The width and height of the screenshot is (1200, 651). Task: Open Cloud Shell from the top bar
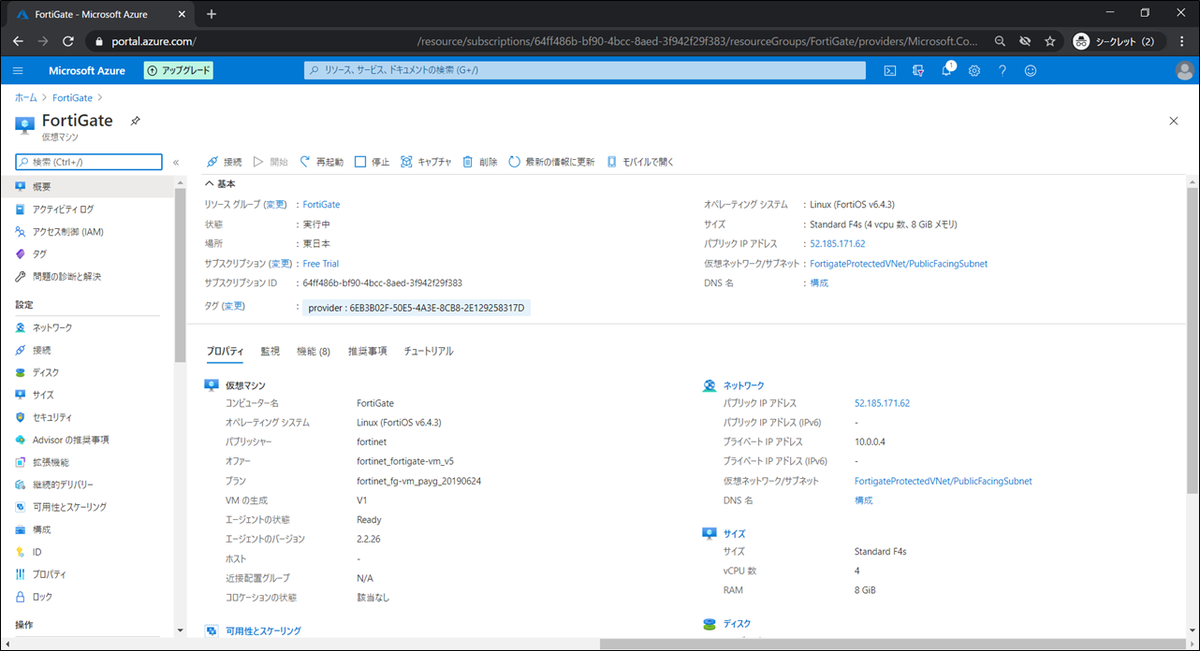tap(889, 71)
